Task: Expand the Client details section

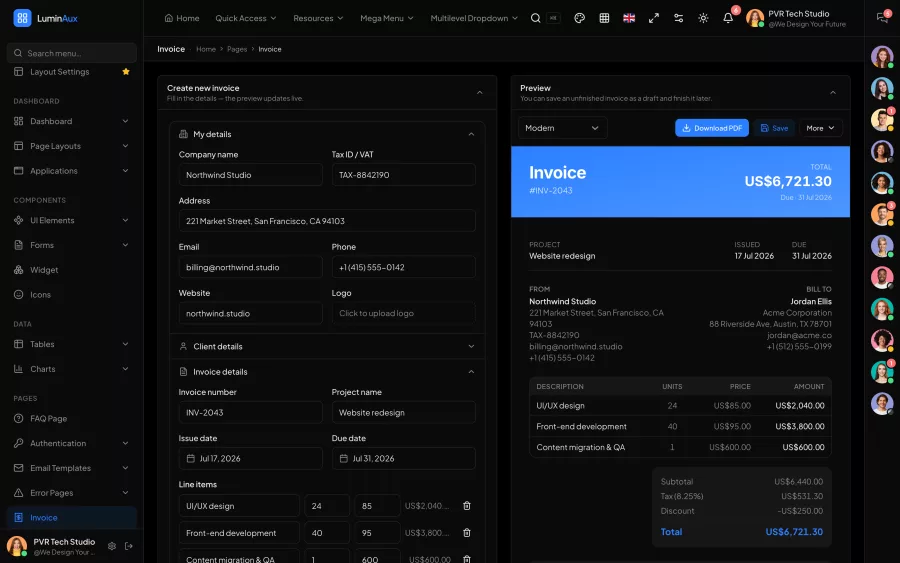Action: (x=471, y=347)
